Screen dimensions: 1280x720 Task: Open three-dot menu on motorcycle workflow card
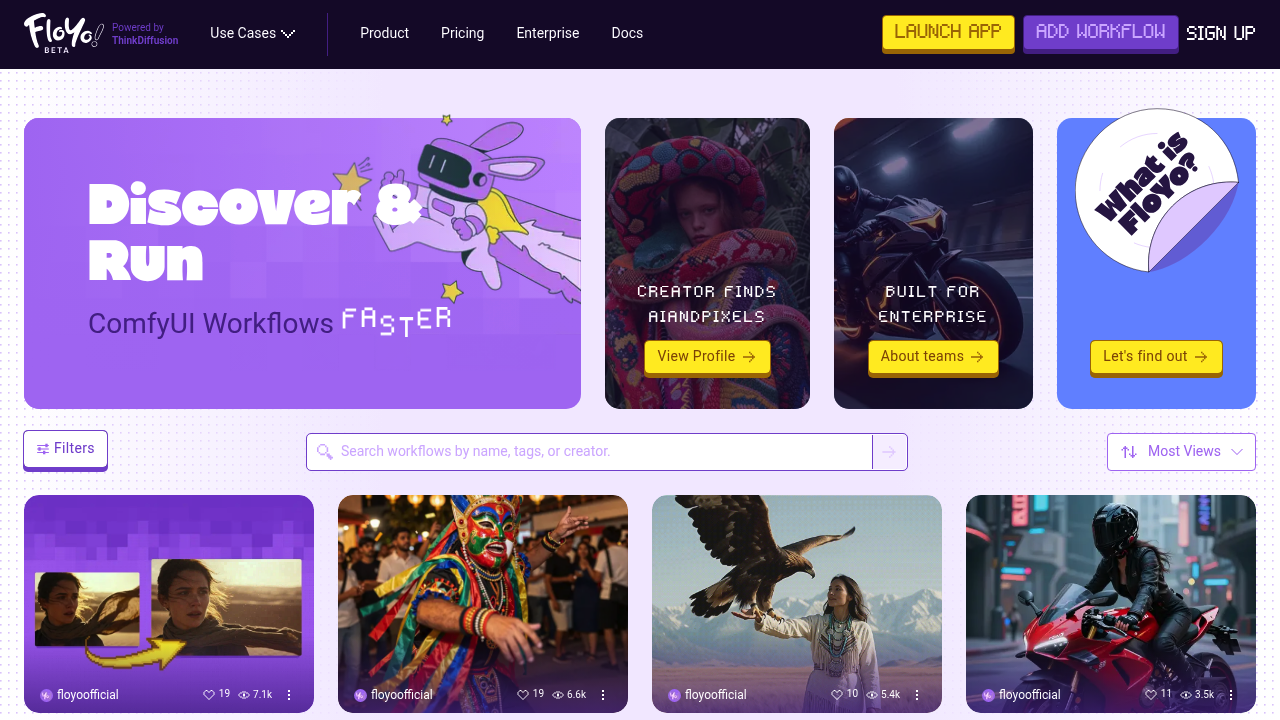(1231, 695)
